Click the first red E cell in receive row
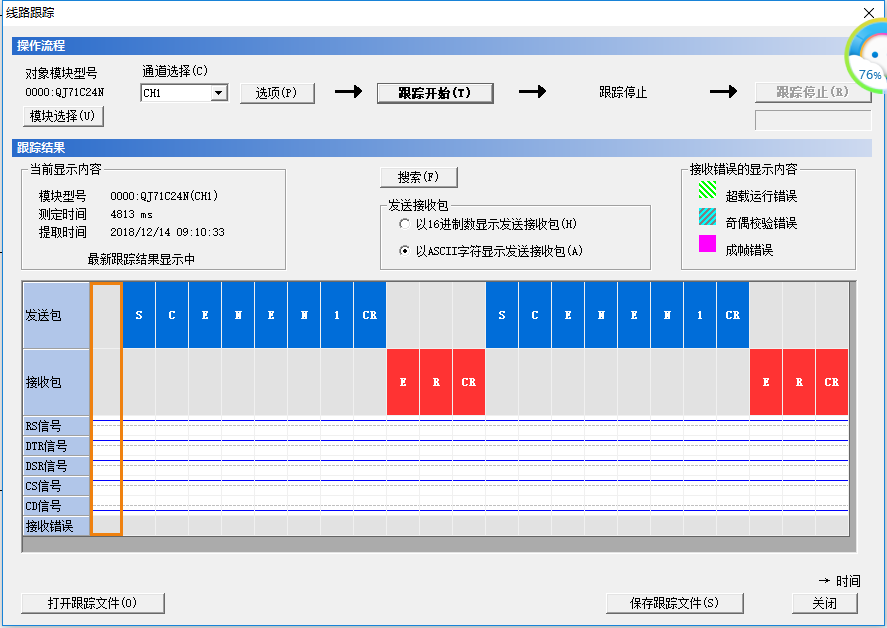Screen dimensions: 887x628 pyautogui.click(x=403, y=382)
